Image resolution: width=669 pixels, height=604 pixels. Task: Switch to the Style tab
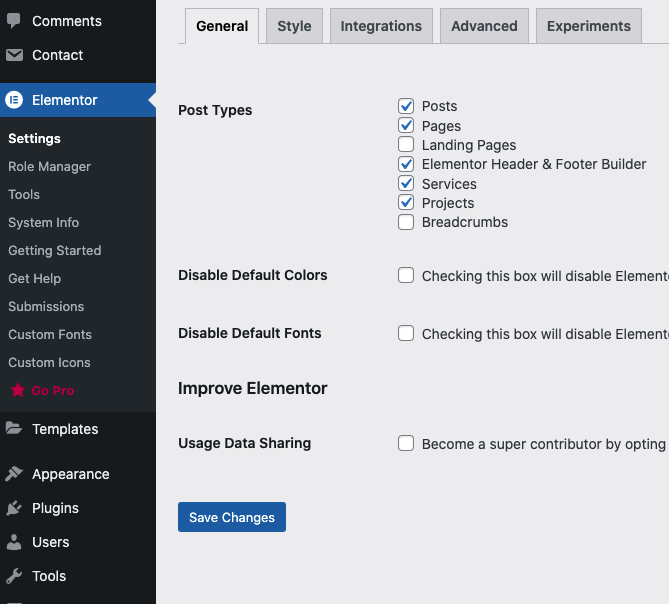[294, 26]
